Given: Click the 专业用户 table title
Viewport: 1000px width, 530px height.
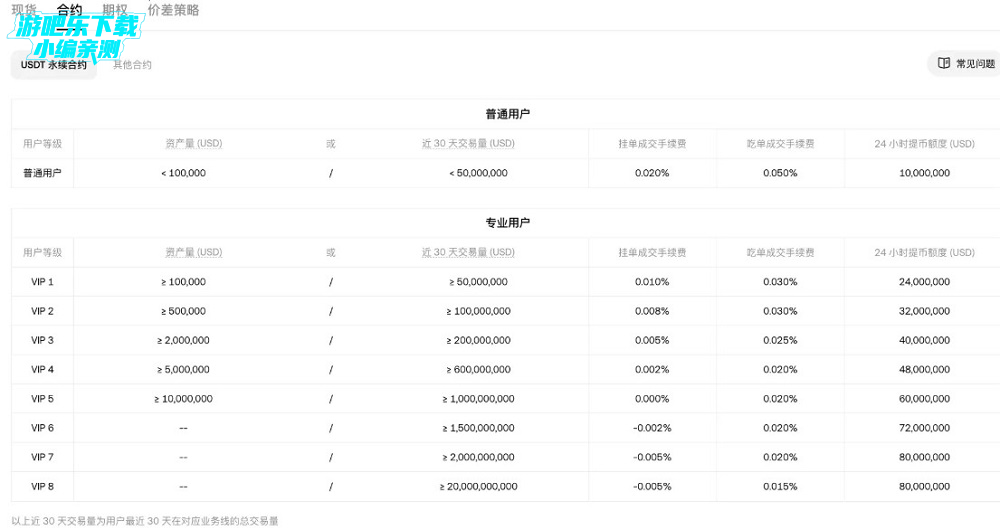Looking at the screenshot, I should (507, 222).
